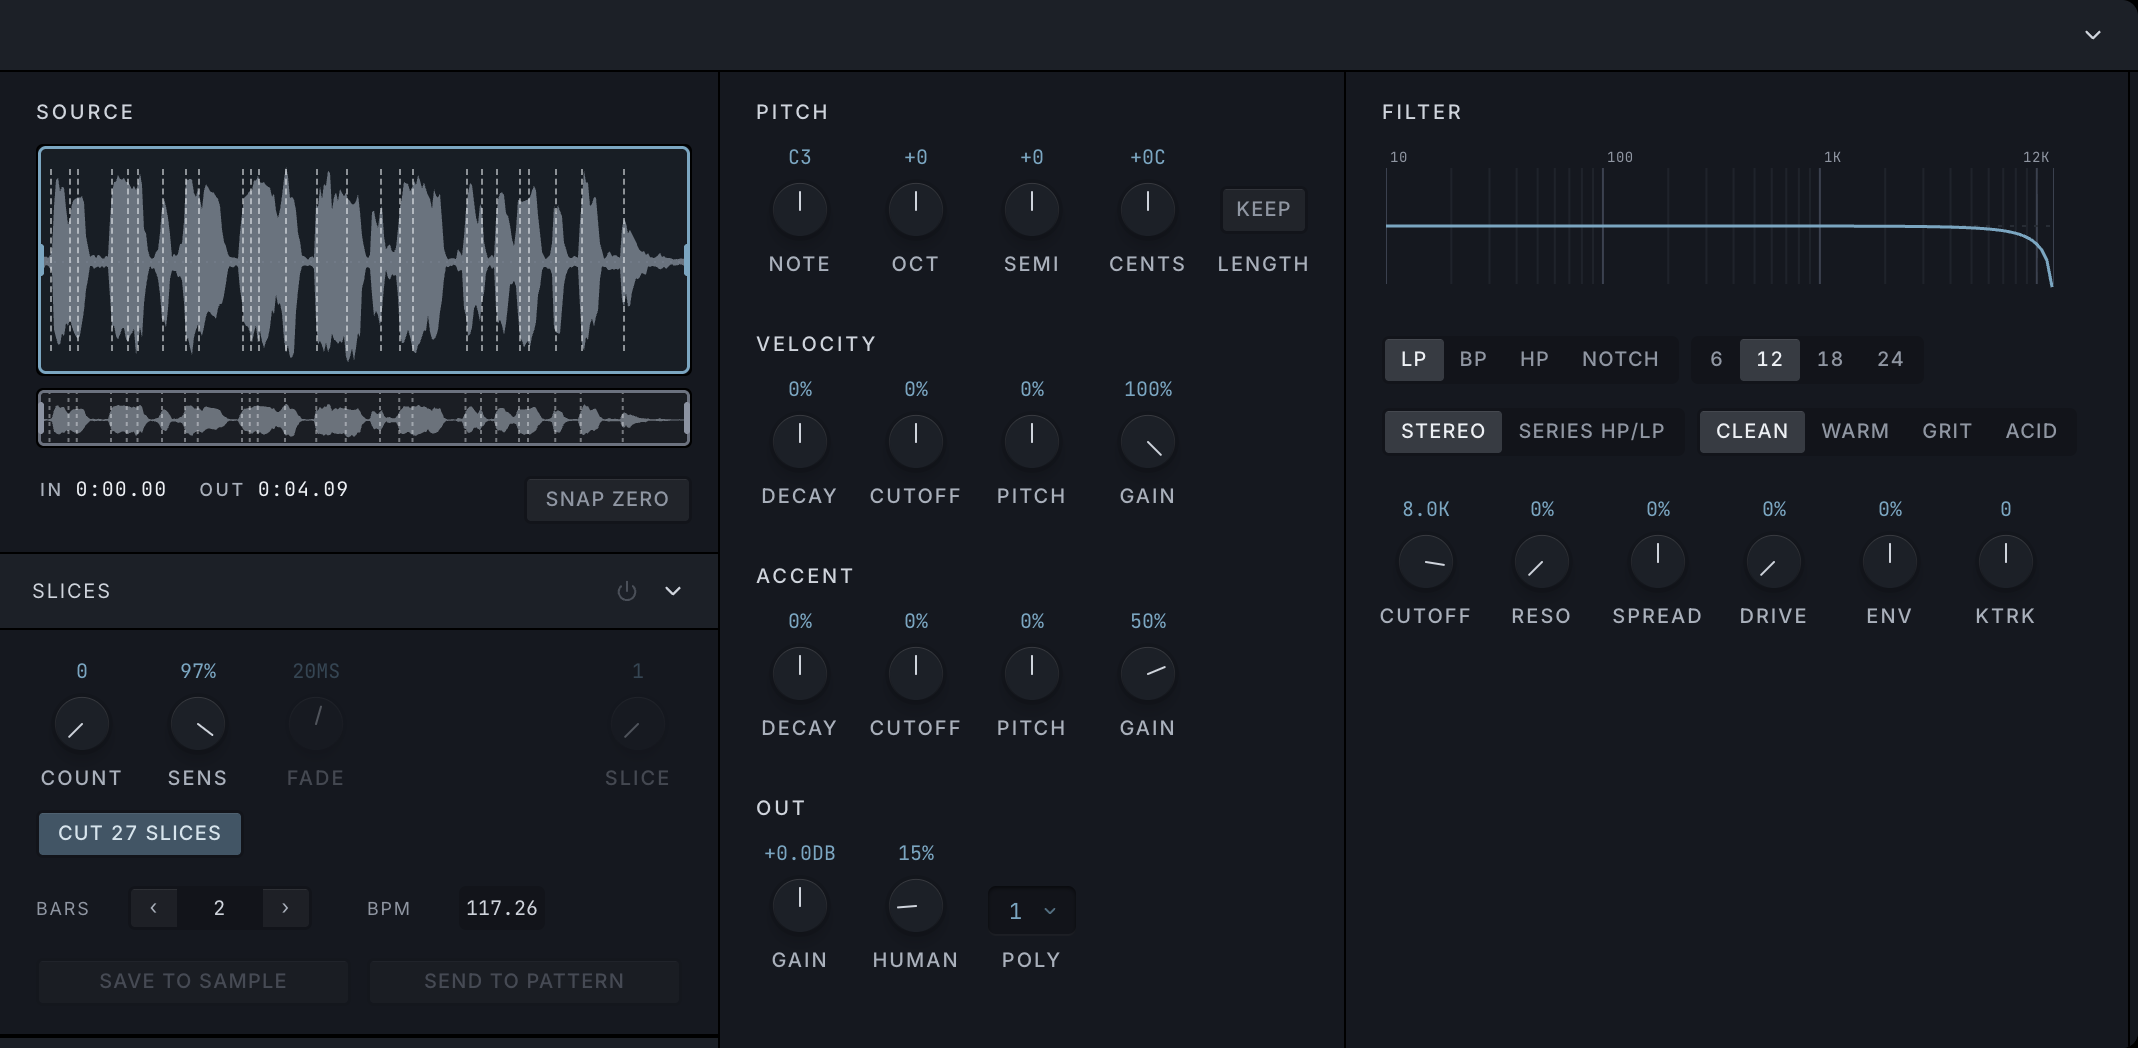Set filter slope to 18
This screenshot has height=1048, width=2138.
(1830, 359)
